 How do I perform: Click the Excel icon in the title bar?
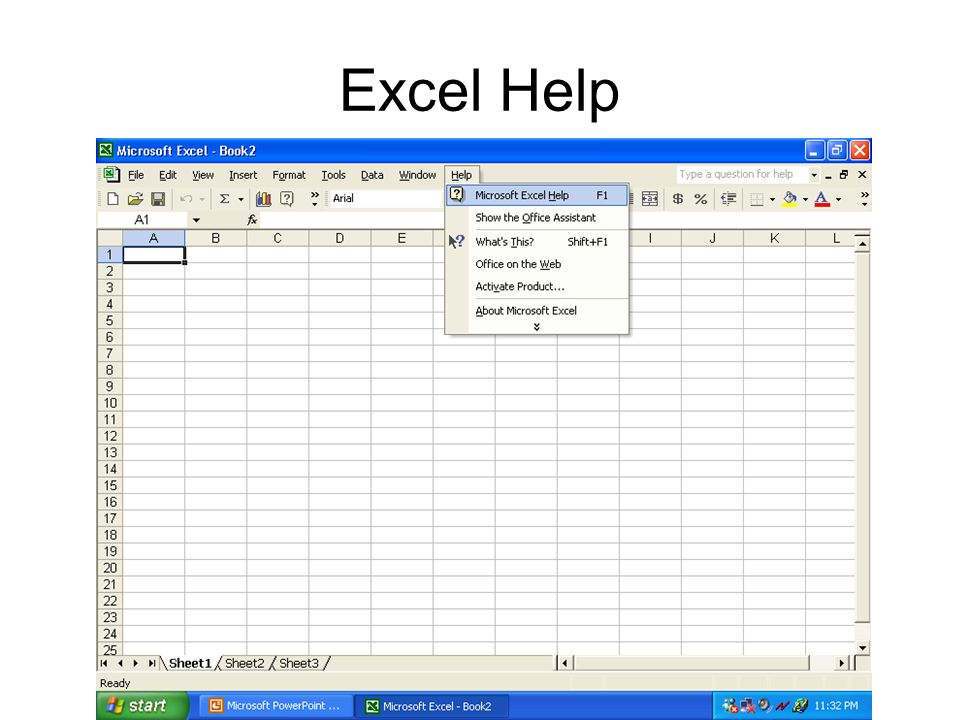pos(107,150)
